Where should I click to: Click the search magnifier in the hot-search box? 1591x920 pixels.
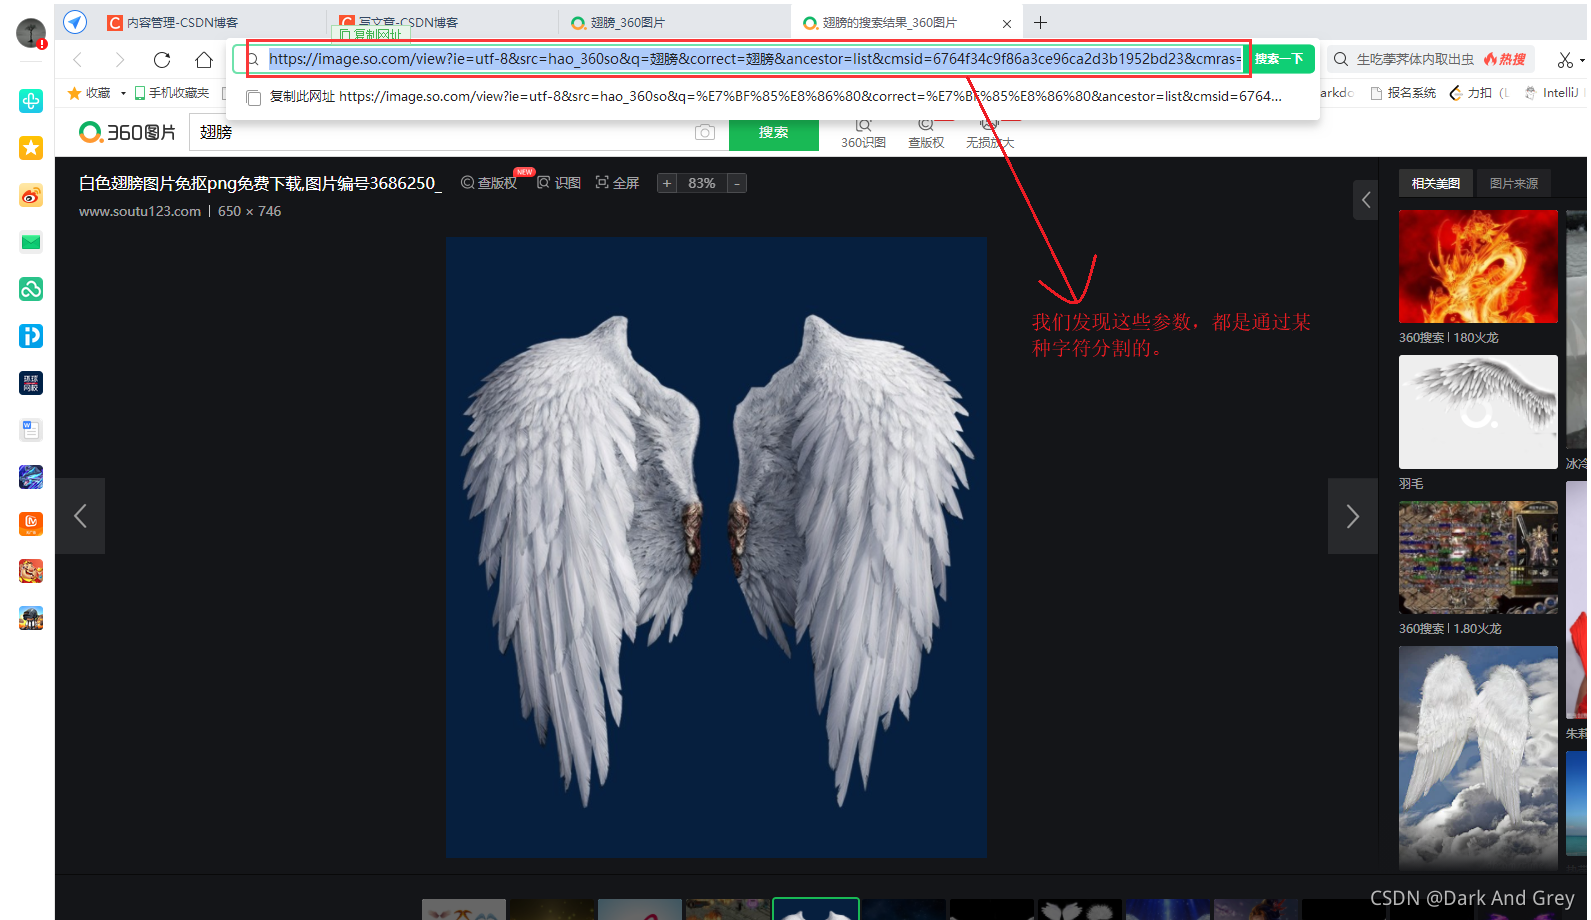point(1341,60)
